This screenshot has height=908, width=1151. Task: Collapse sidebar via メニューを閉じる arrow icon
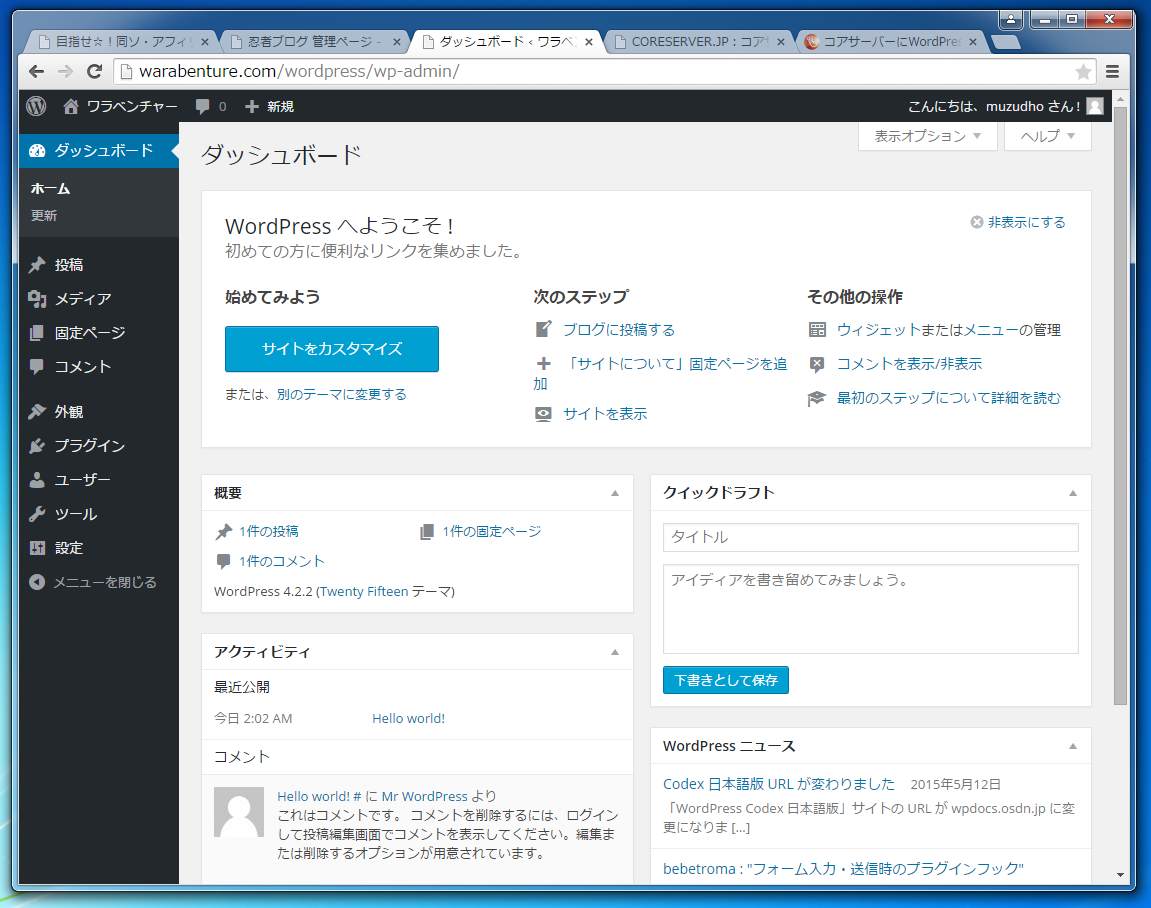[37, 582]
